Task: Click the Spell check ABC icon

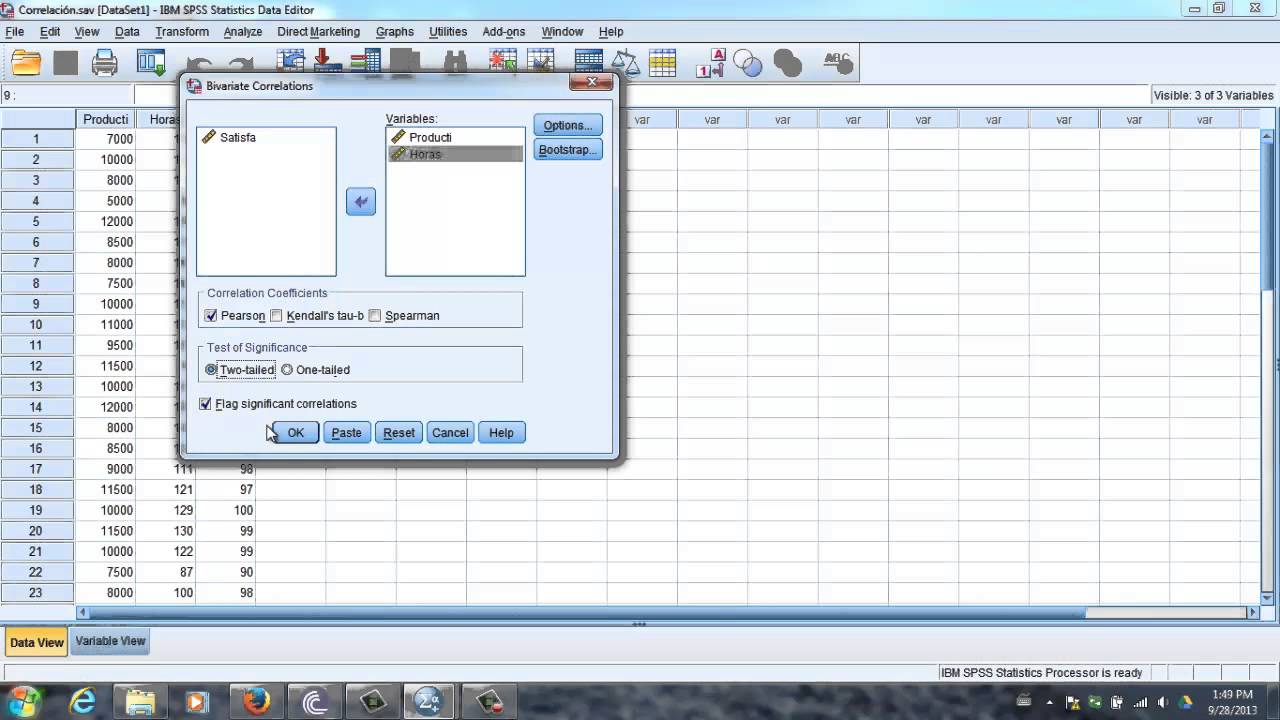Action: pos(838,63)
